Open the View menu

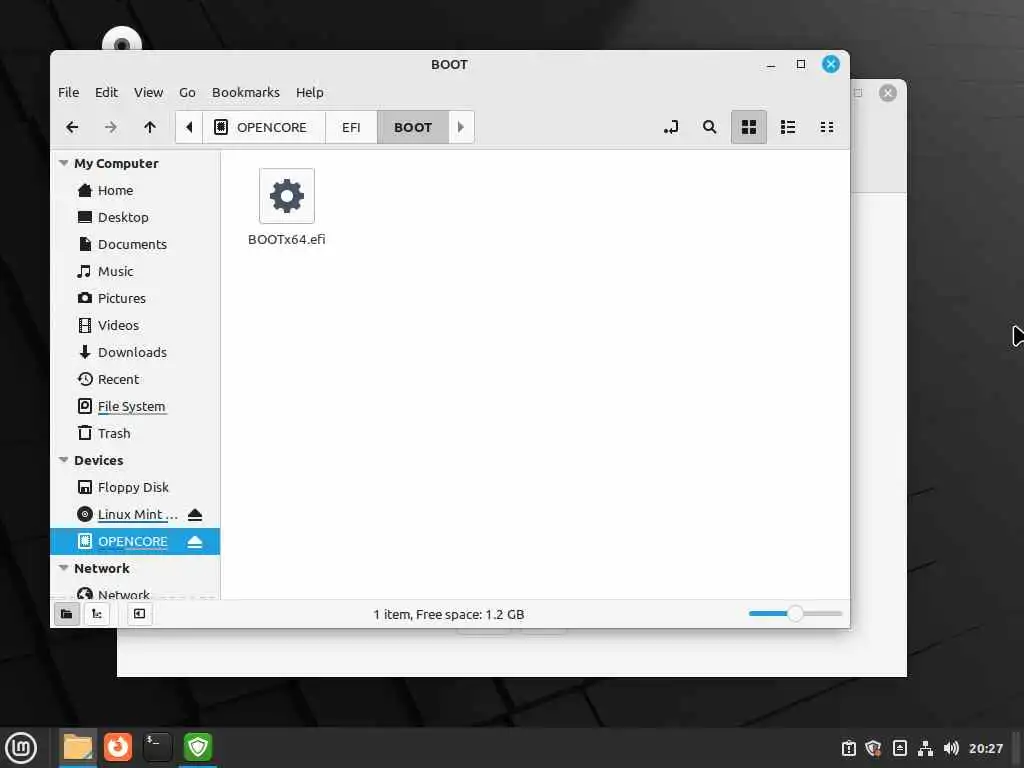tap(148, 93)
